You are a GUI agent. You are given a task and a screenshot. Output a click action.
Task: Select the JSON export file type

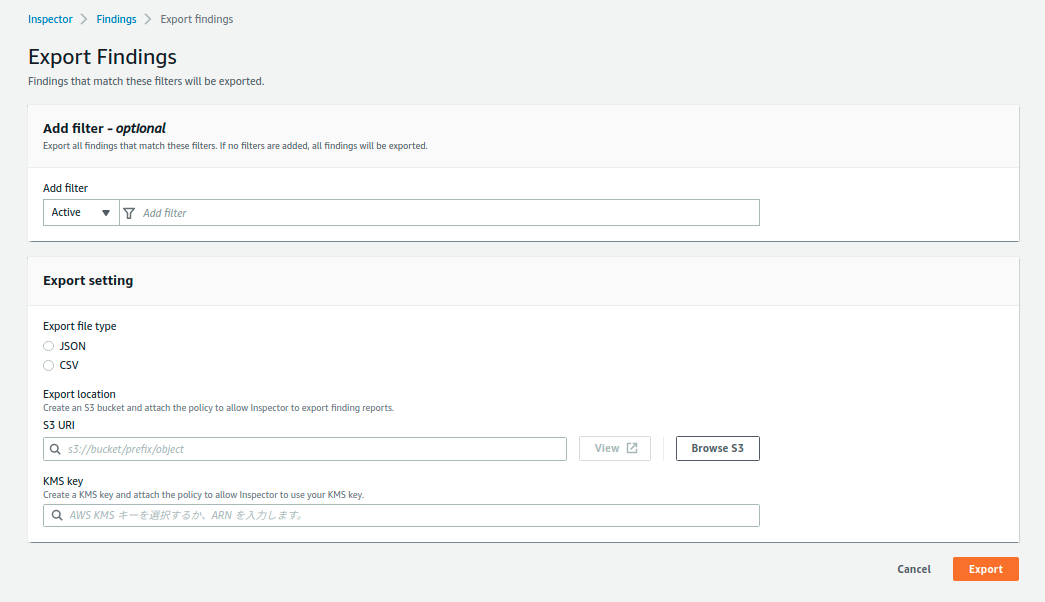click(x=49, y=346)
